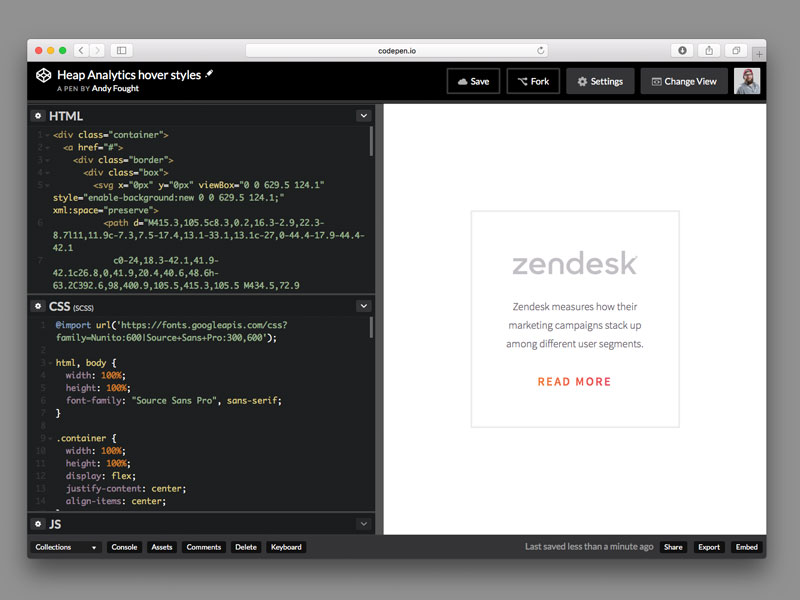This screenshot has height=600, width=800.
Task: Click the JS panel header label
Action: pos(55,524)
